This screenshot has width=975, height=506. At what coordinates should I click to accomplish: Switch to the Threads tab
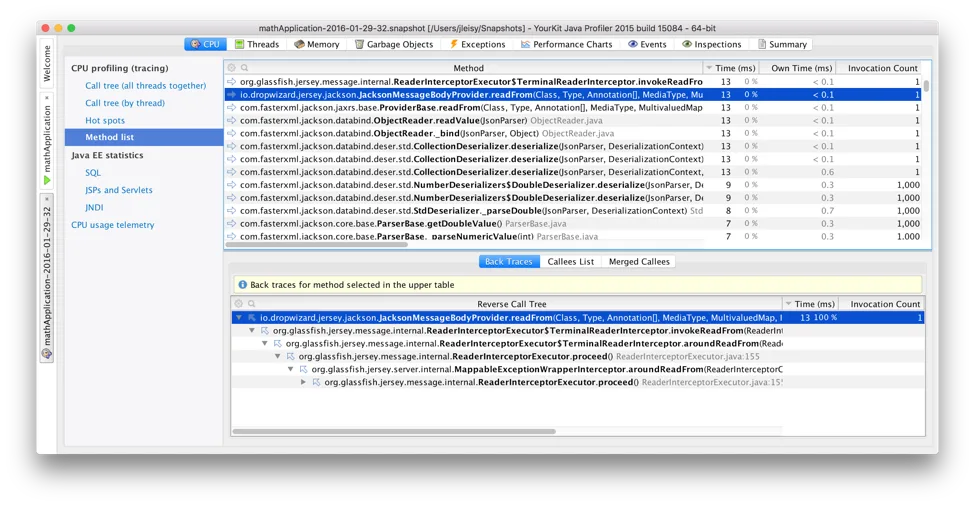pos(256,44)
